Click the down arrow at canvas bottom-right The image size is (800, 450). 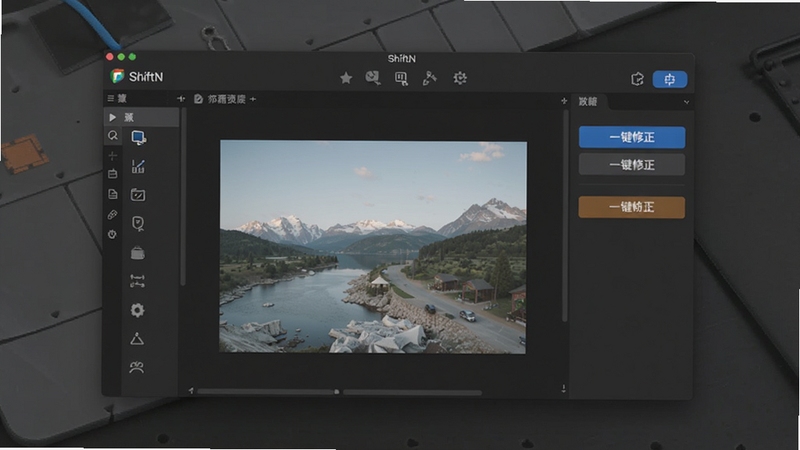coord(563,389)
